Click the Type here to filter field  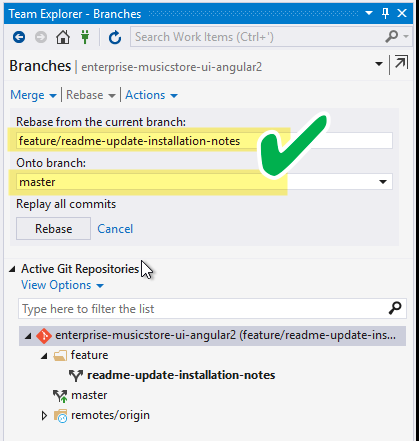[x=203, y=309]
